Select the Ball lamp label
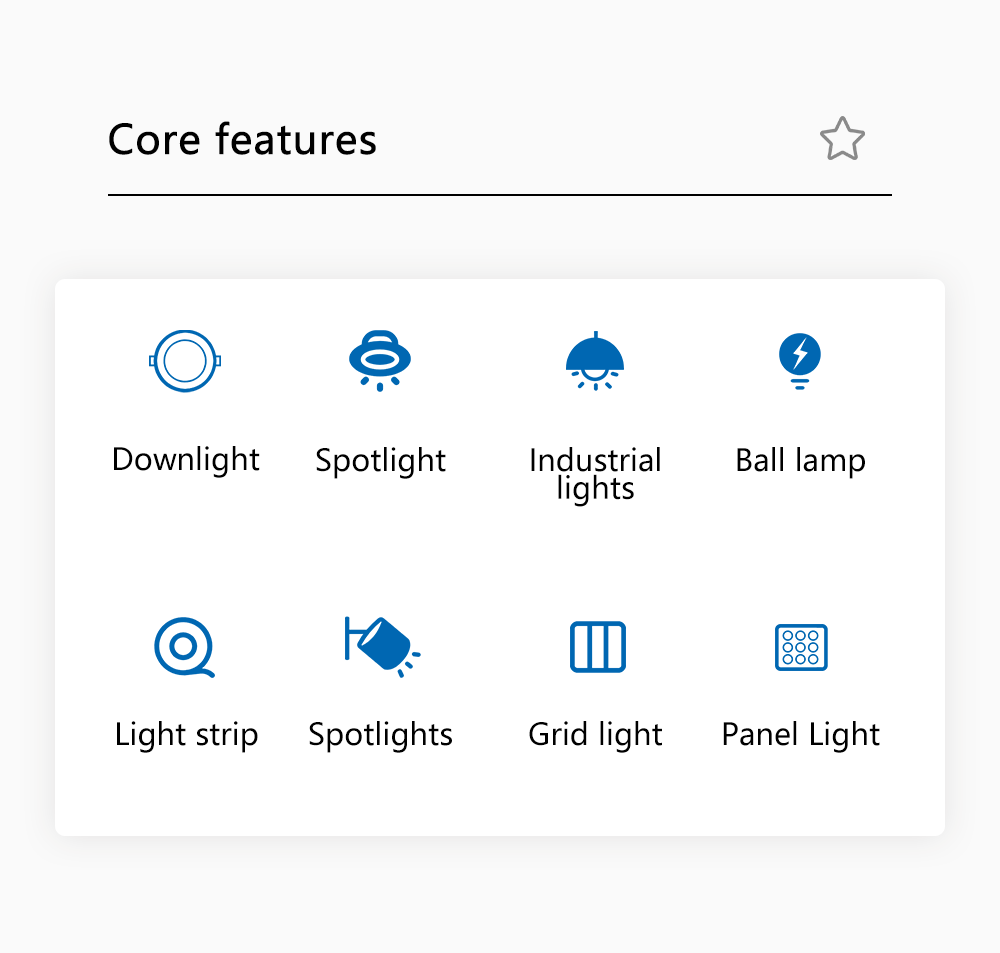 pyautogui.click(x=800, y=461)
